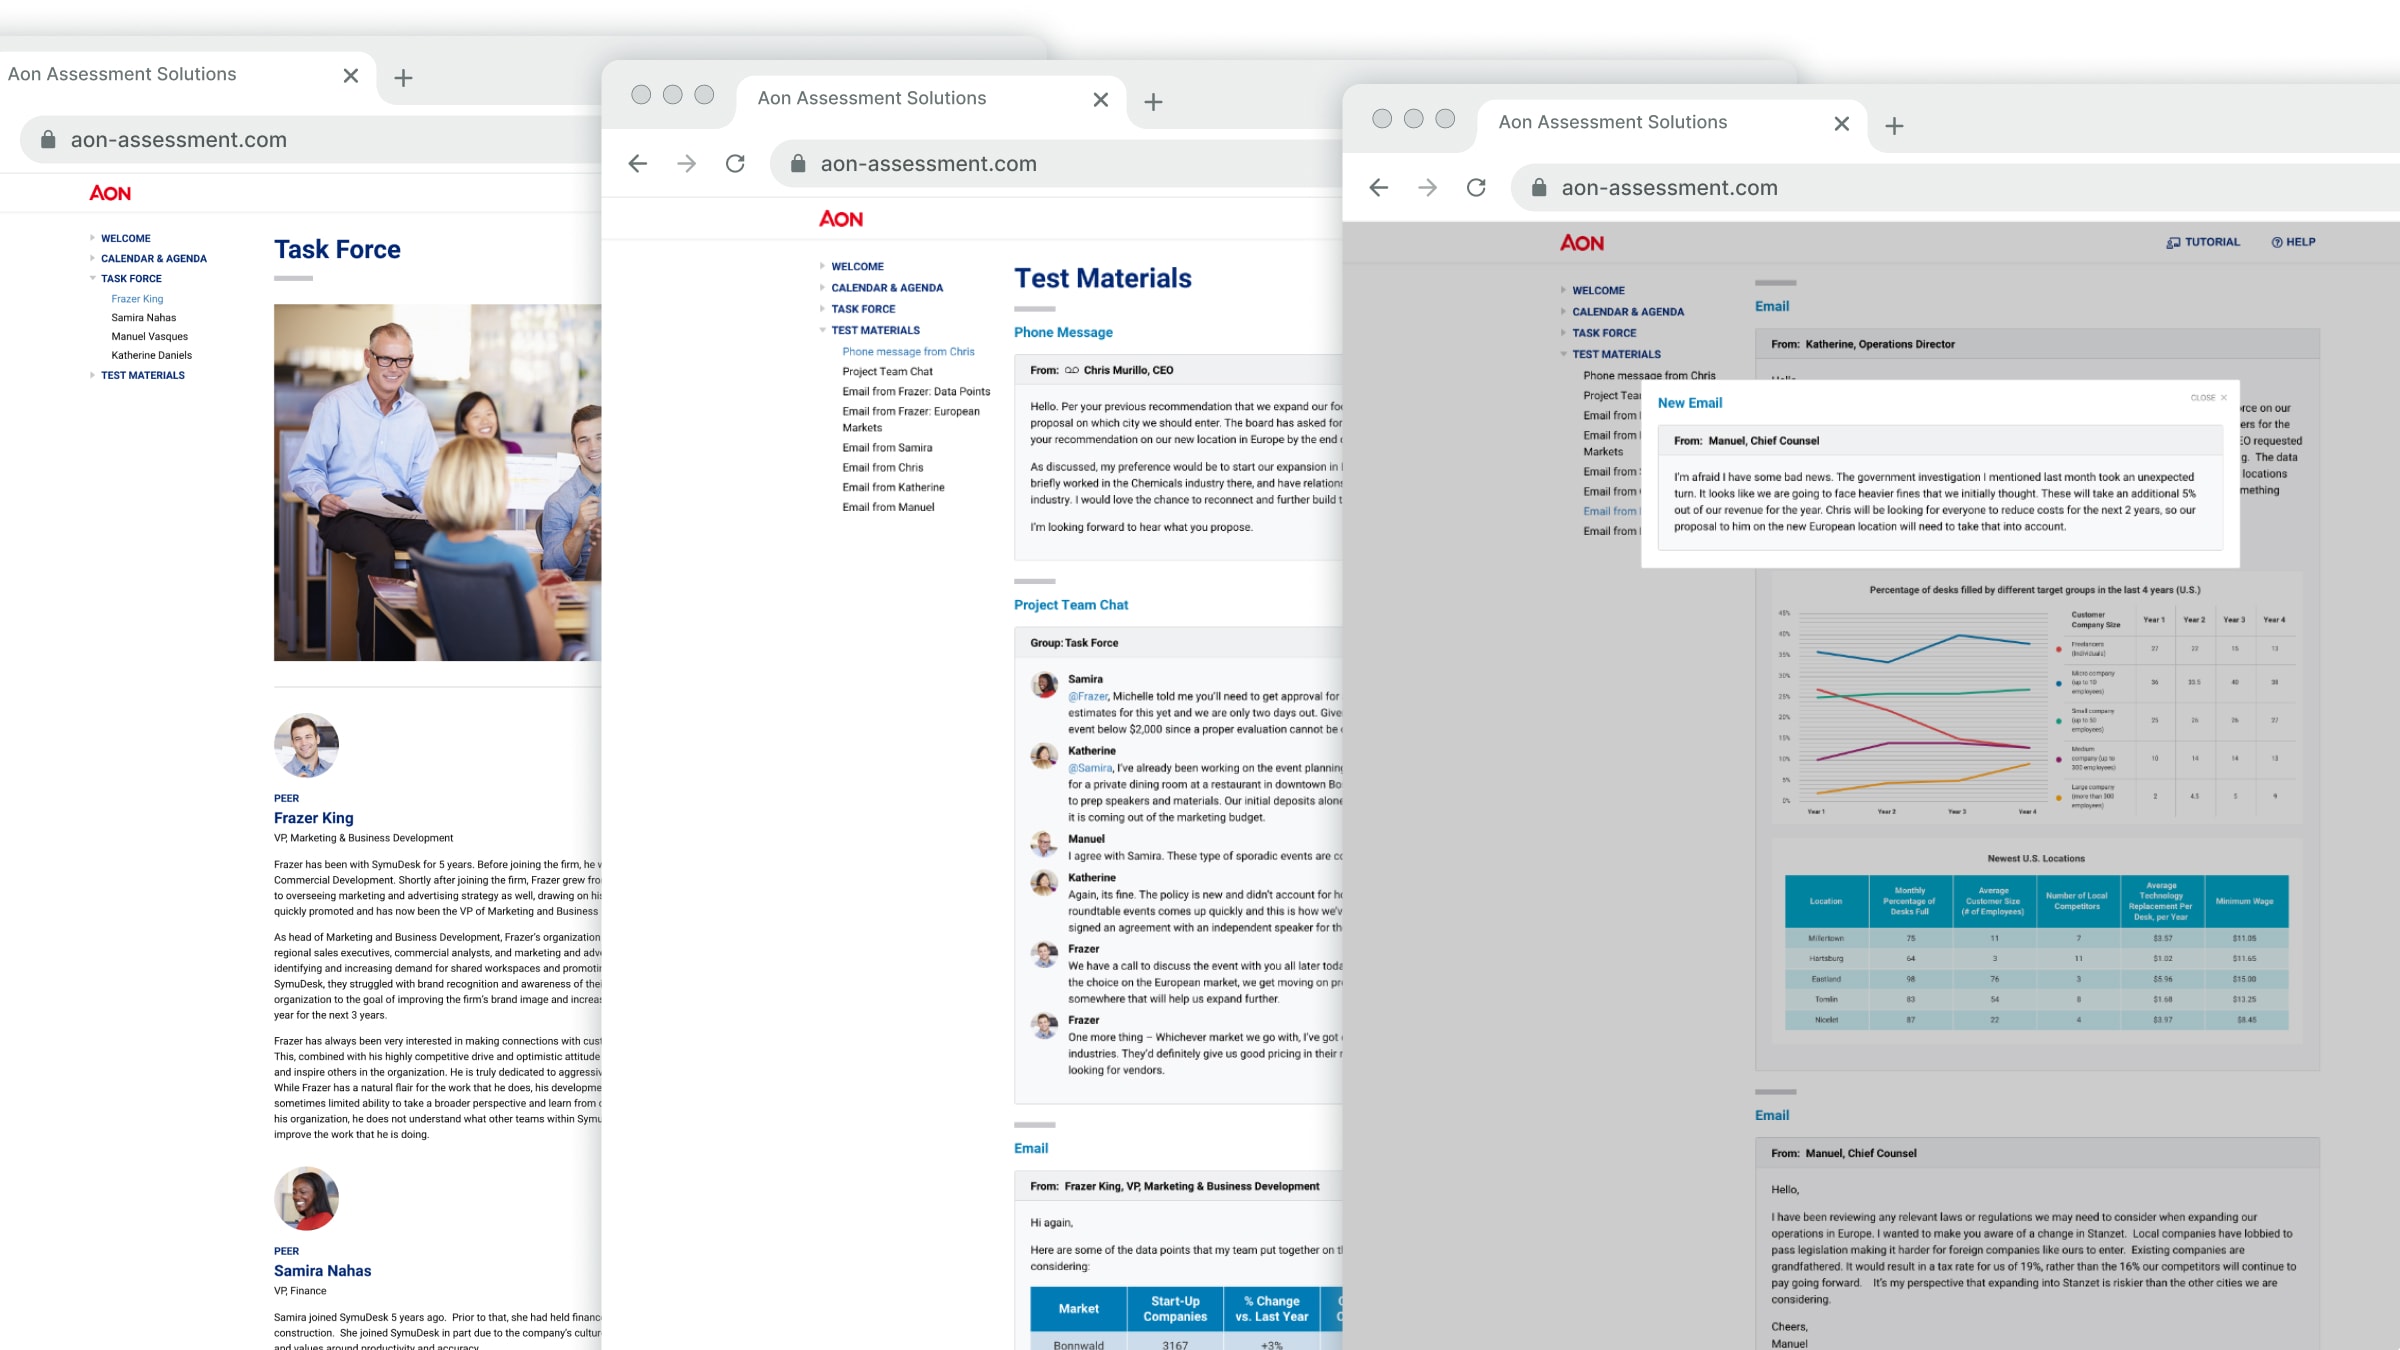The height and width of the screenshot is (1350, 2400).
Task: Open Phone message from Chris in middle sidebar
Action: coord(908,351)
